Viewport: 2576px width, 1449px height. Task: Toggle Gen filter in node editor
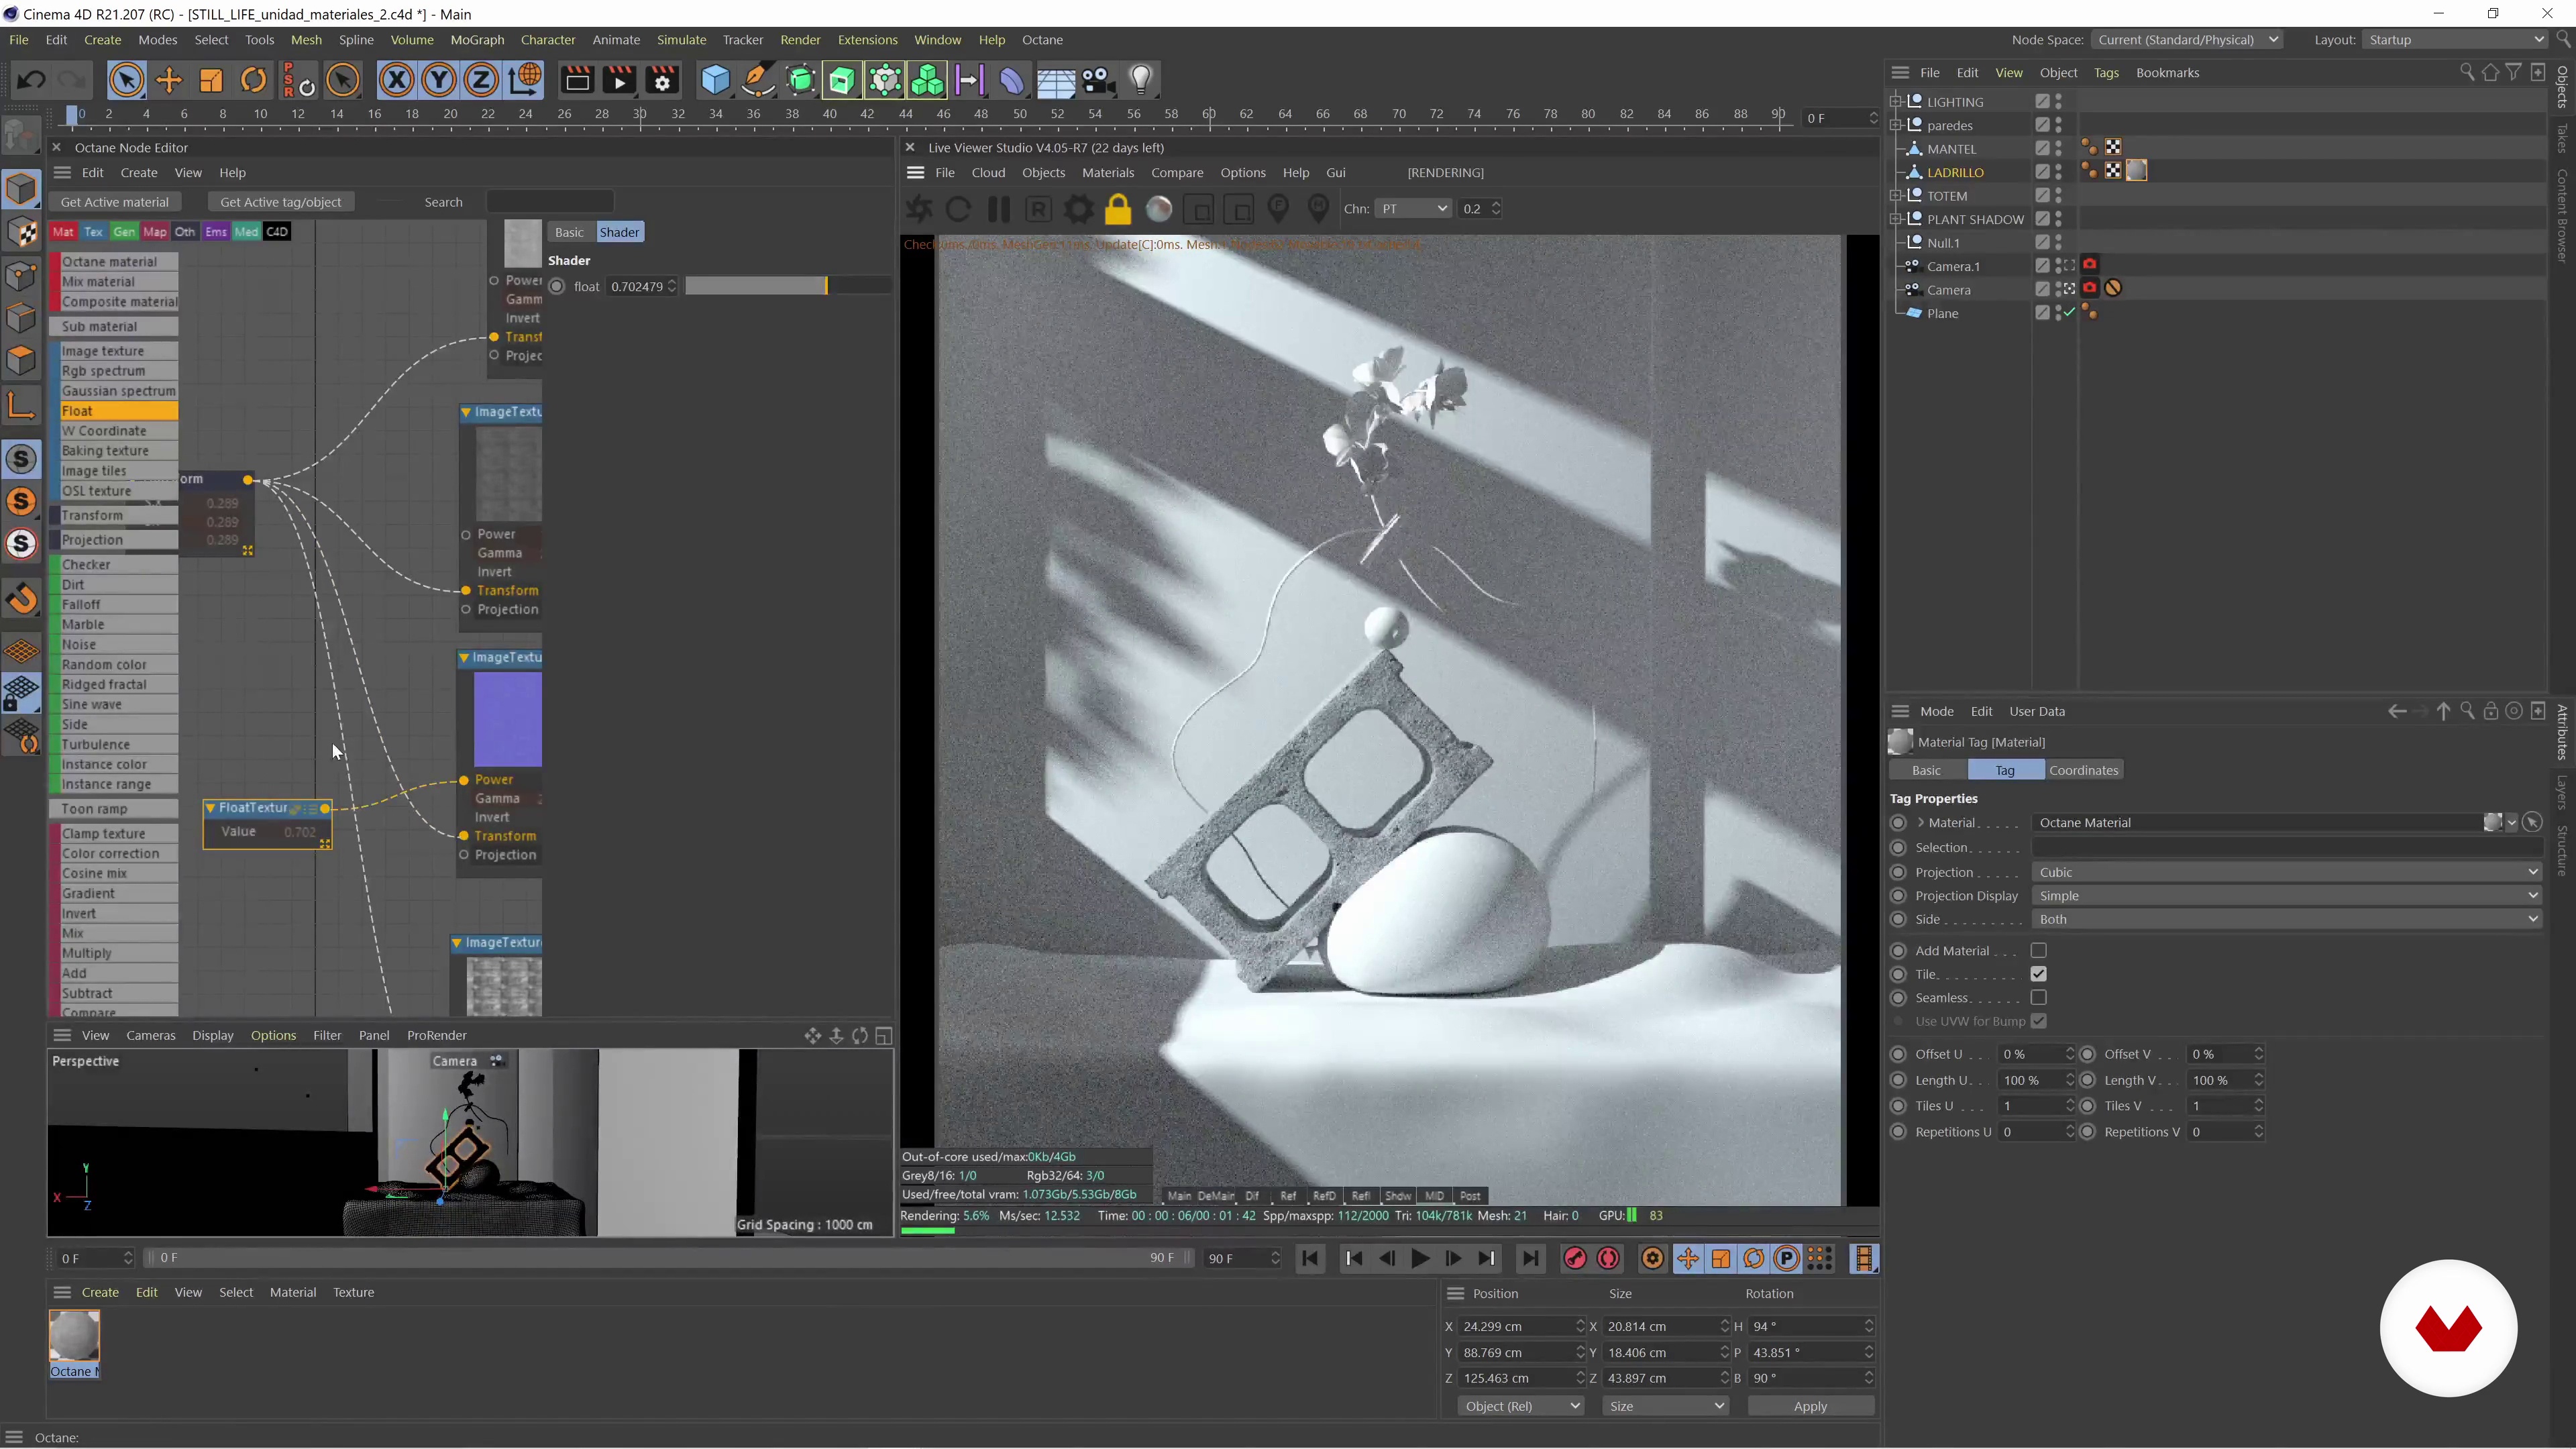[124, 232]
